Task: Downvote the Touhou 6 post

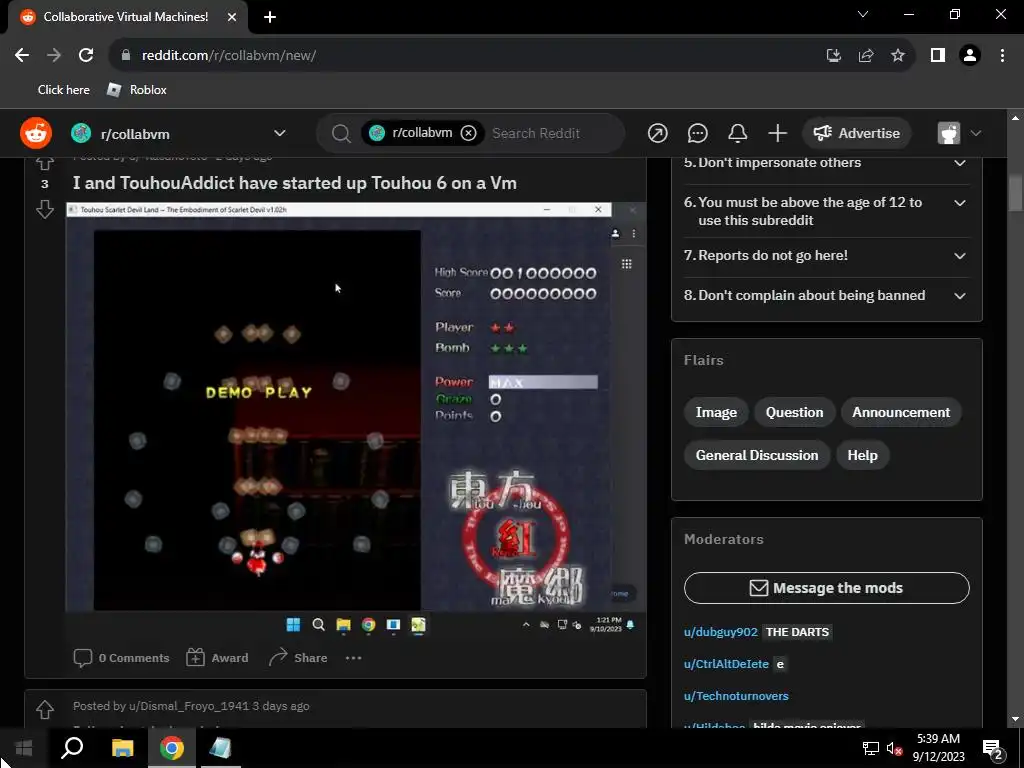Action: tap(44, 209)
